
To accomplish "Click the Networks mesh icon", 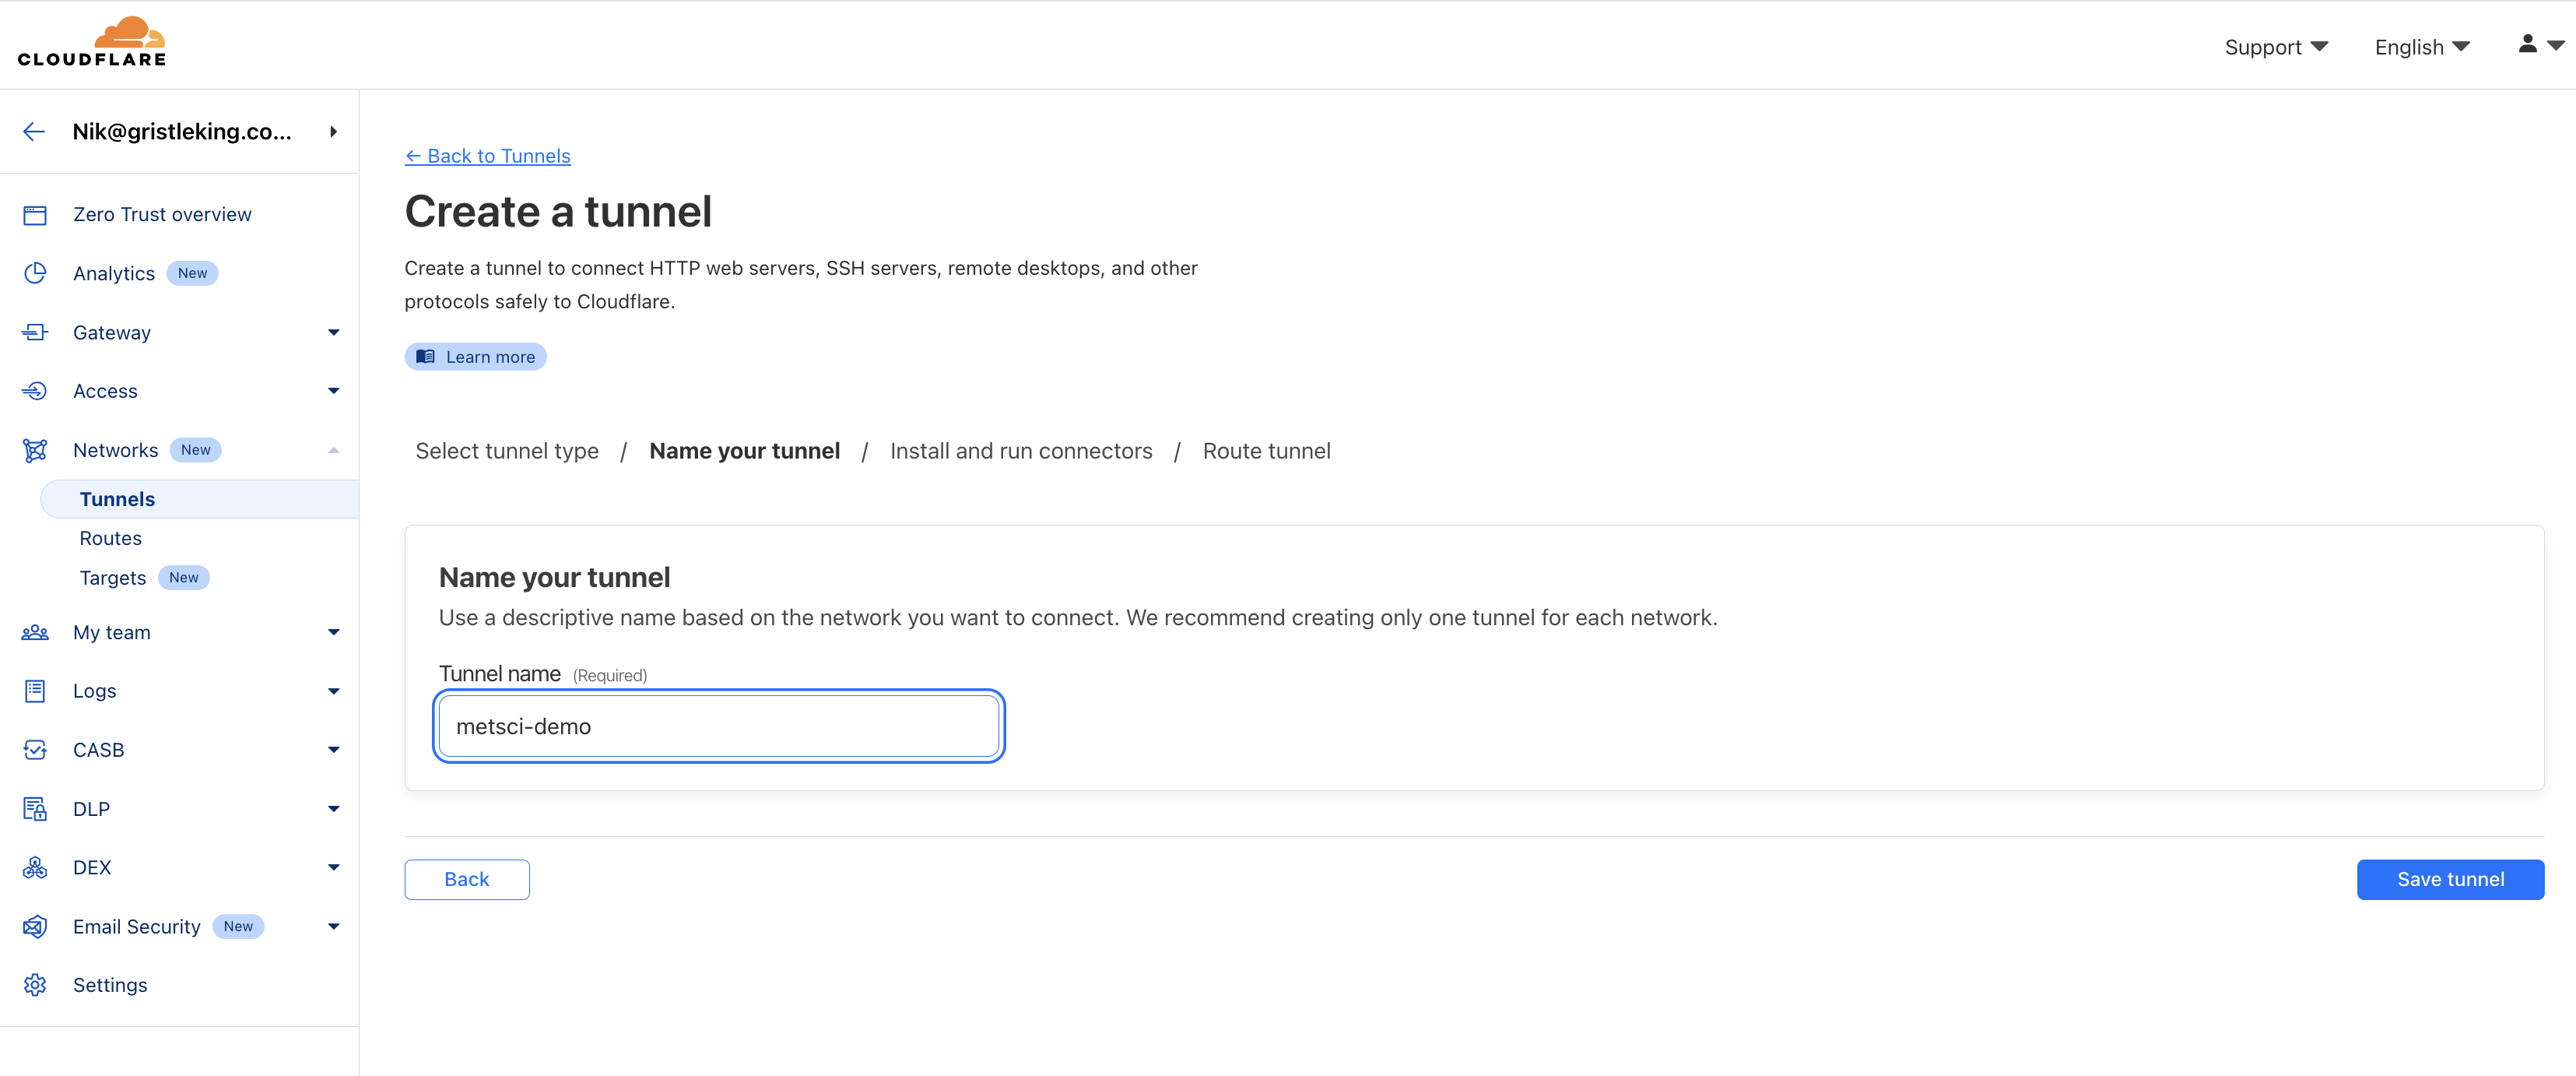I will (x=35, y=450).
